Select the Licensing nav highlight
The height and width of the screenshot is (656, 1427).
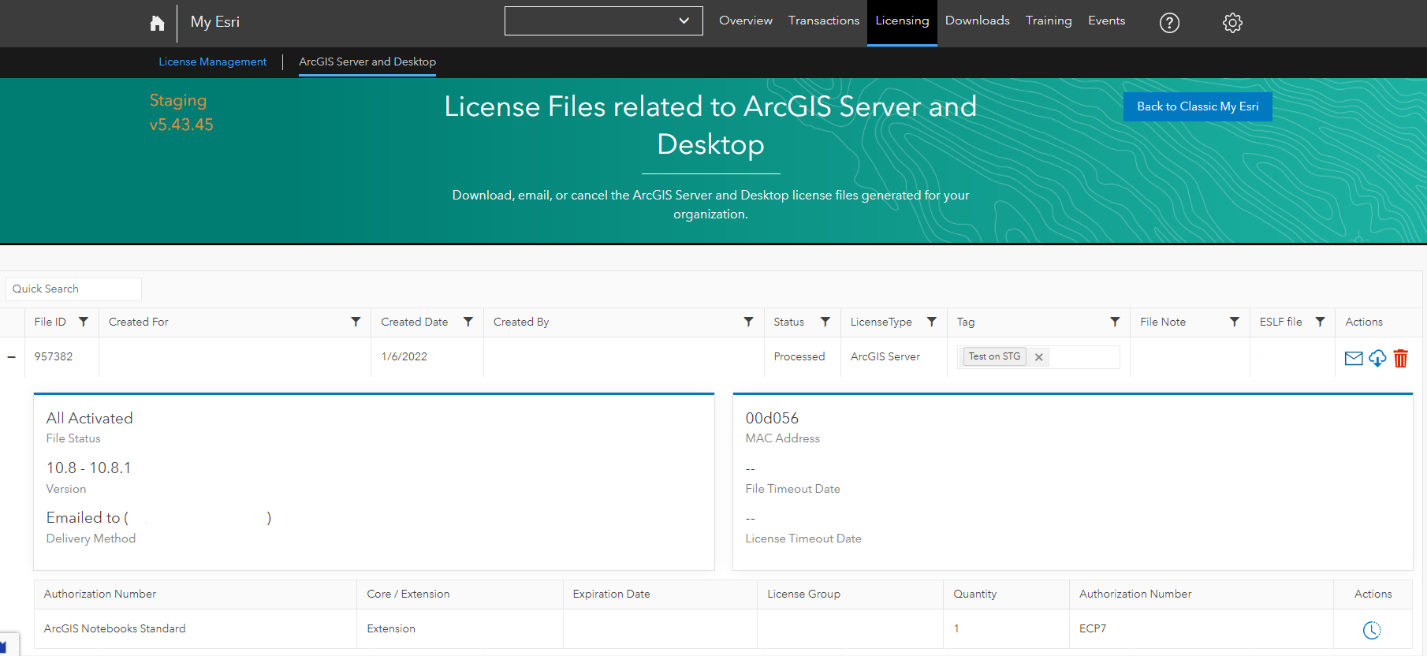901,20
